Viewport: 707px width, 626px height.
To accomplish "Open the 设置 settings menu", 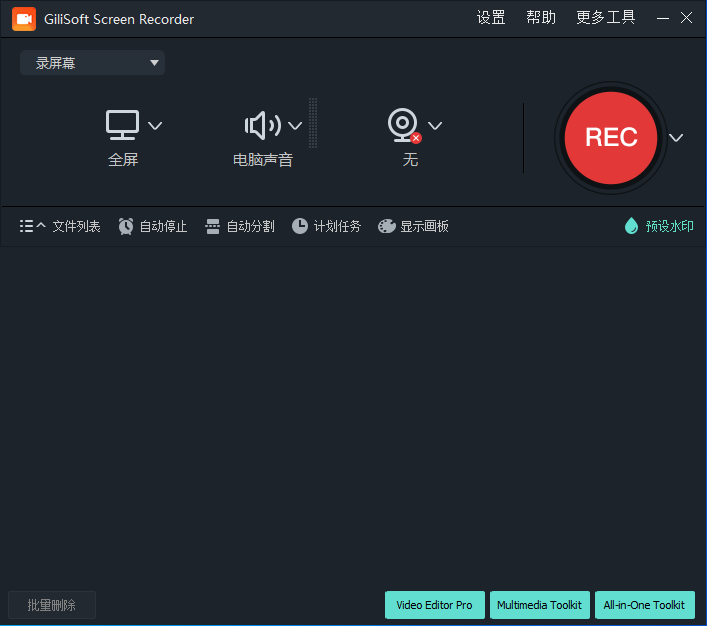I will tap(491, 18).
